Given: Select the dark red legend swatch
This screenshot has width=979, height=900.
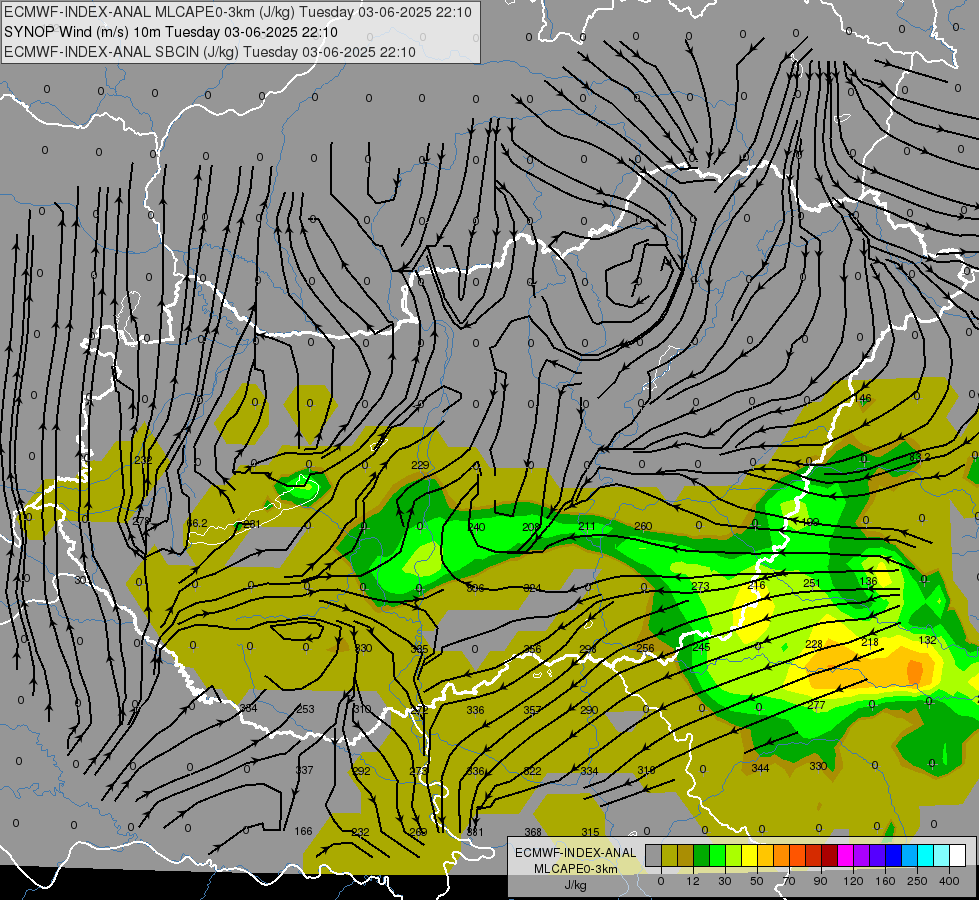Looking at the screenshot, I should 829,855.
